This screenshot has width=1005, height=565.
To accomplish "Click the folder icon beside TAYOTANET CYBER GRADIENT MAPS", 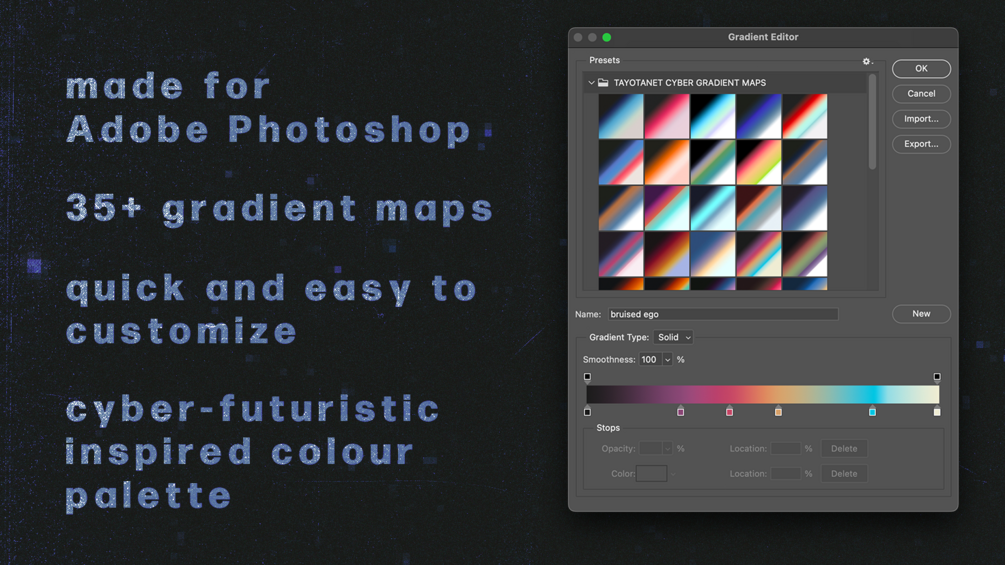I will pyautogui.click(x=603, y=83).
